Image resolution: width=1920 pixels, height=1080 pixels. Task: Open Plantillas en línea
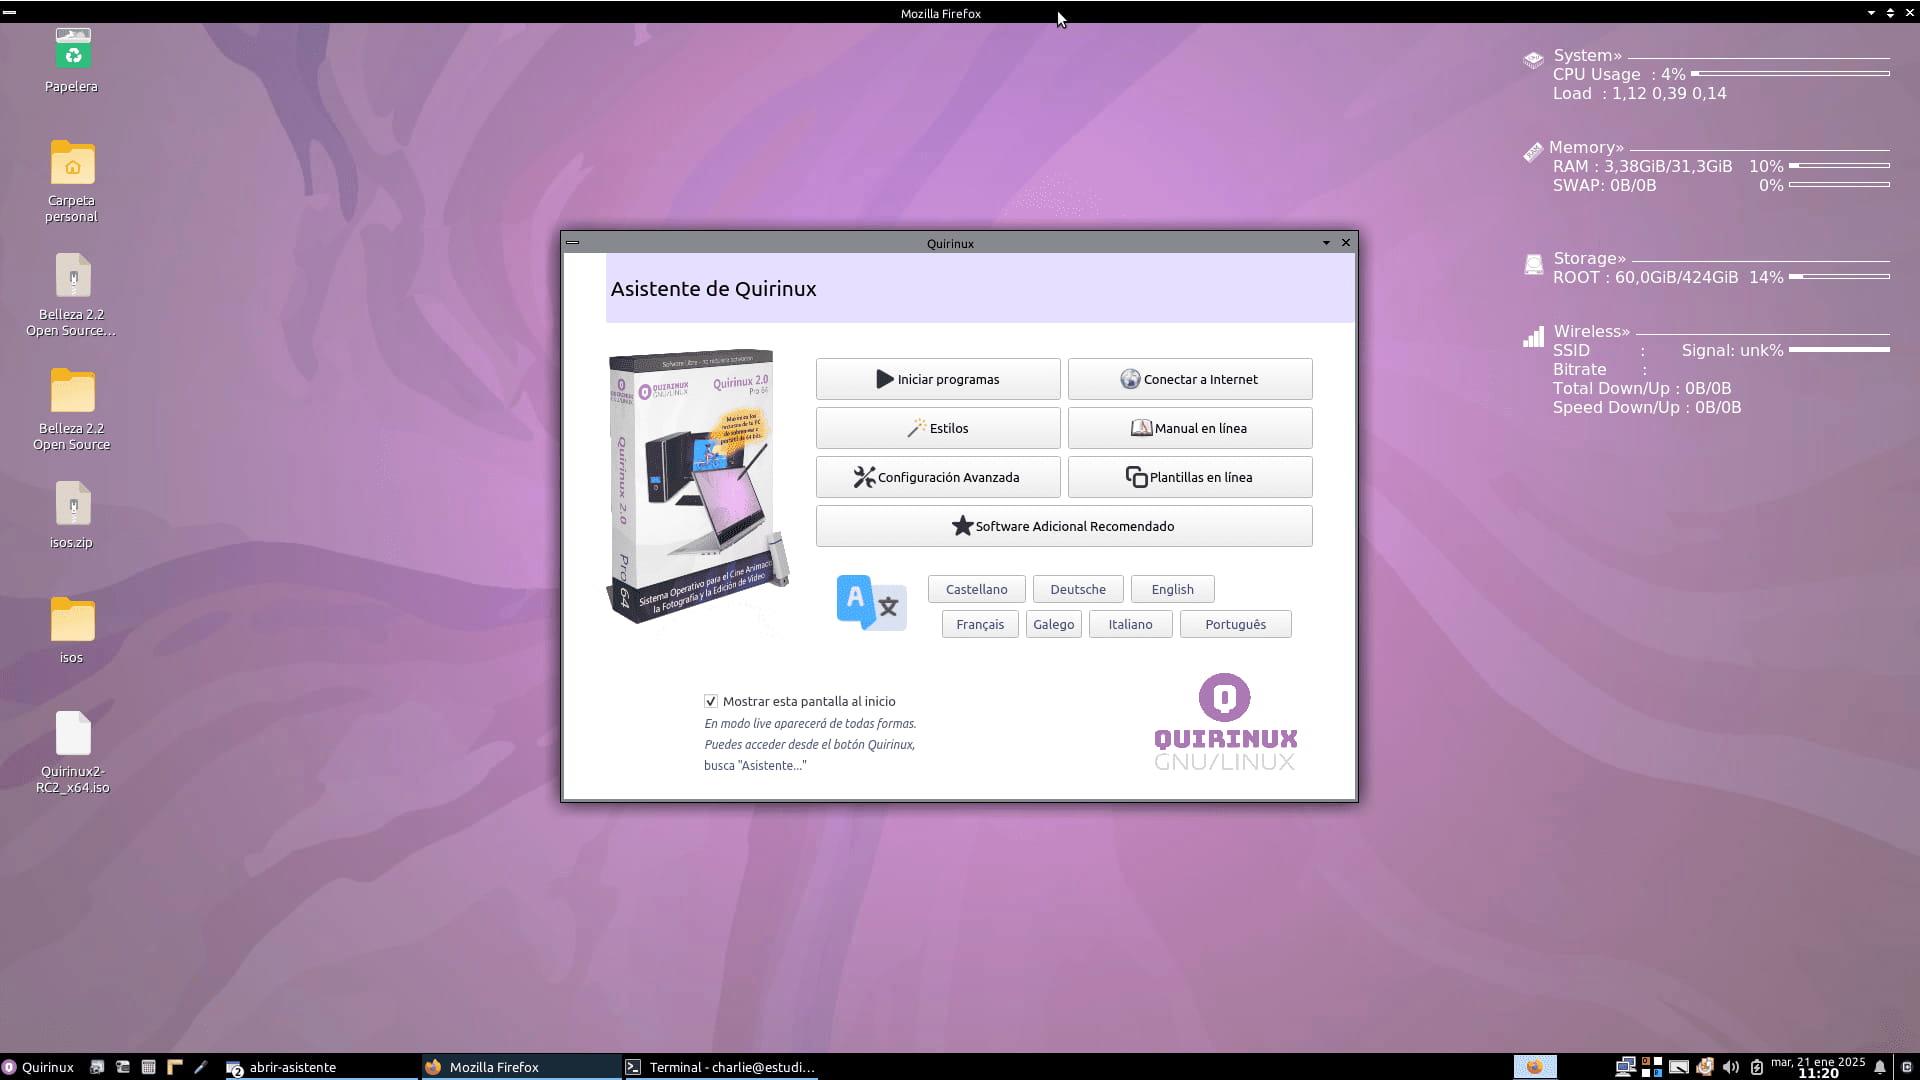point(1190,477)
